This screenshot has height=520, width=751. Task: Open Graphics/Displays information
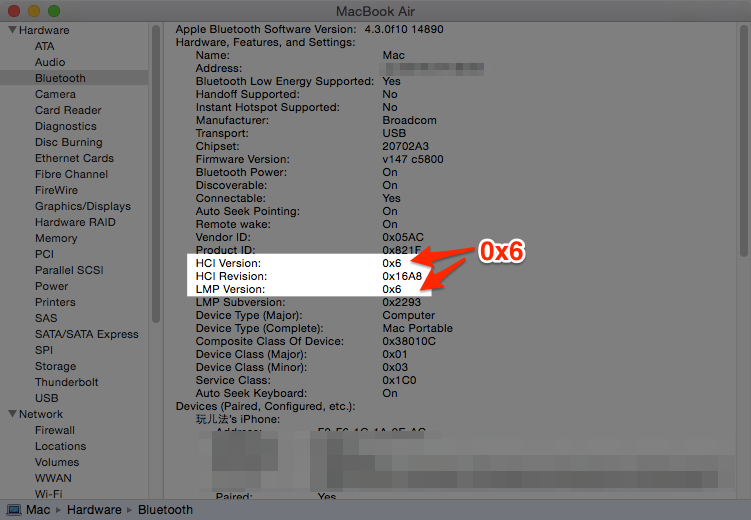tap(83, 206)
